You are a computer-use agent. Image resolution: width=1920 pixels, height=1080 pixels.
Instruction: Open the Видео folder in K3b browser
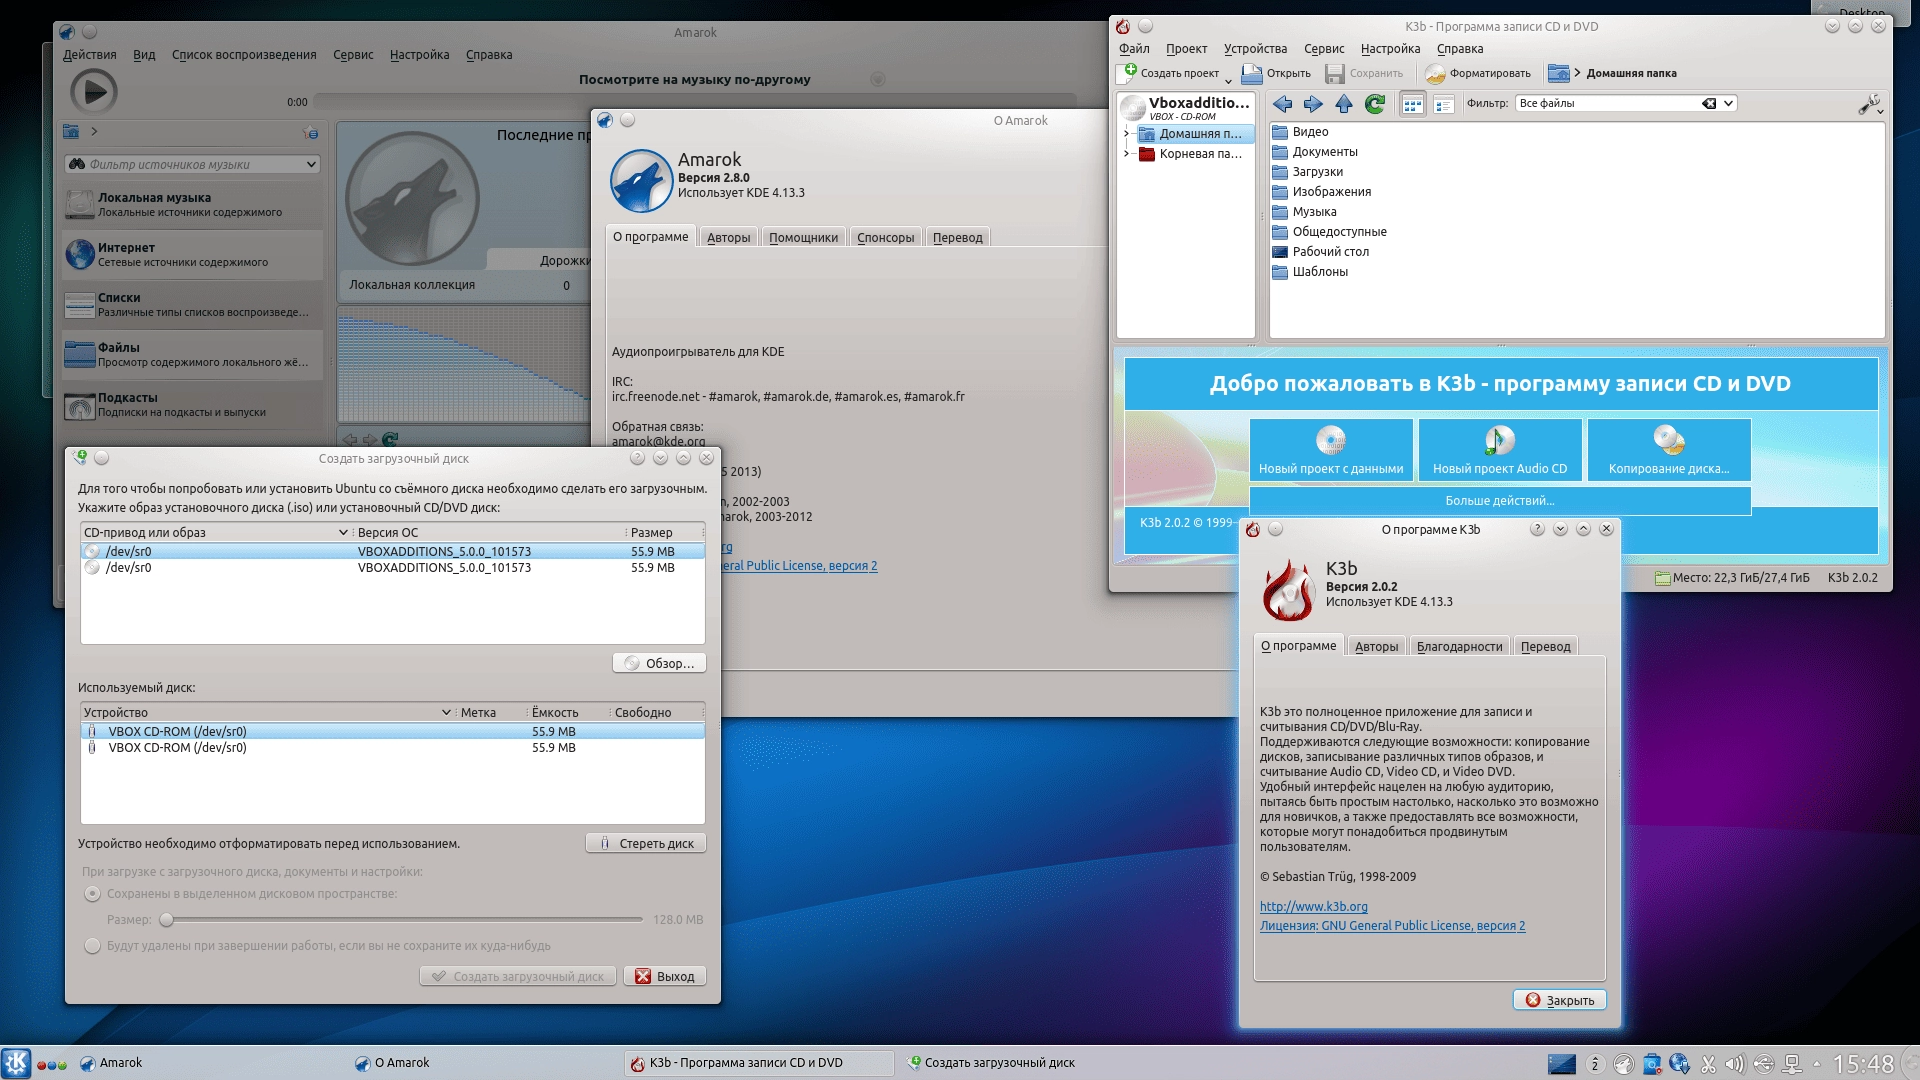tap(1300, 132)
